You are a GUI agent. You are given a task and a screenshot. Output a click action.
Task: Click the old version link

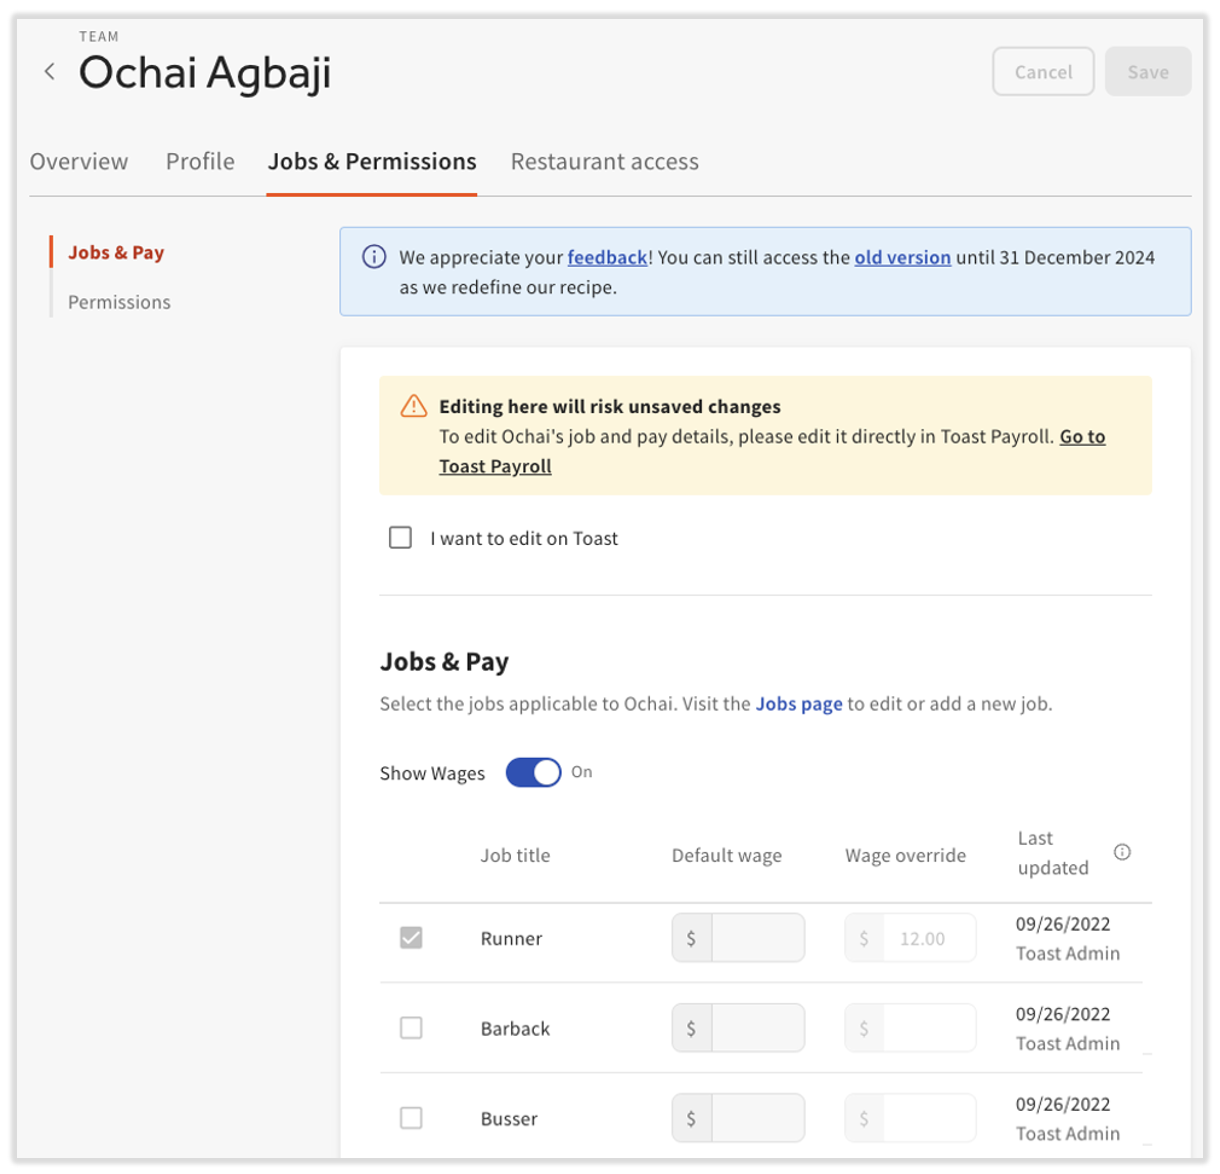(x=901, y=258)
